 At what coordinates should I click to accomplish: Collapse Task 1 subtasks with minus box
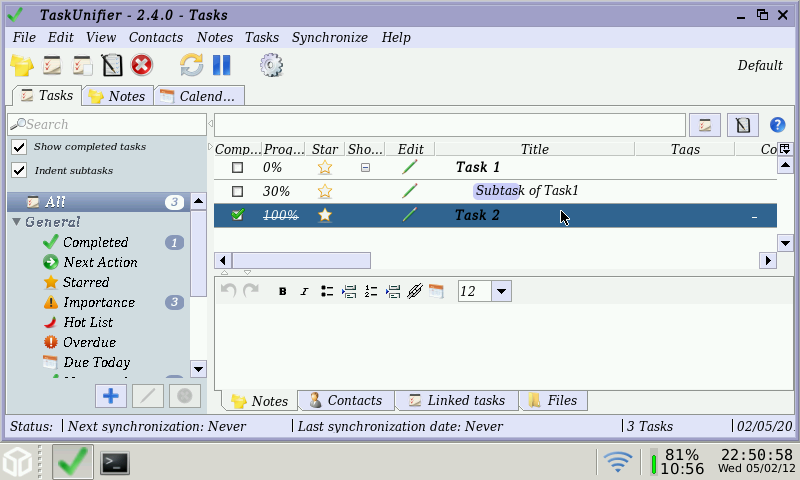click(365, 167)
